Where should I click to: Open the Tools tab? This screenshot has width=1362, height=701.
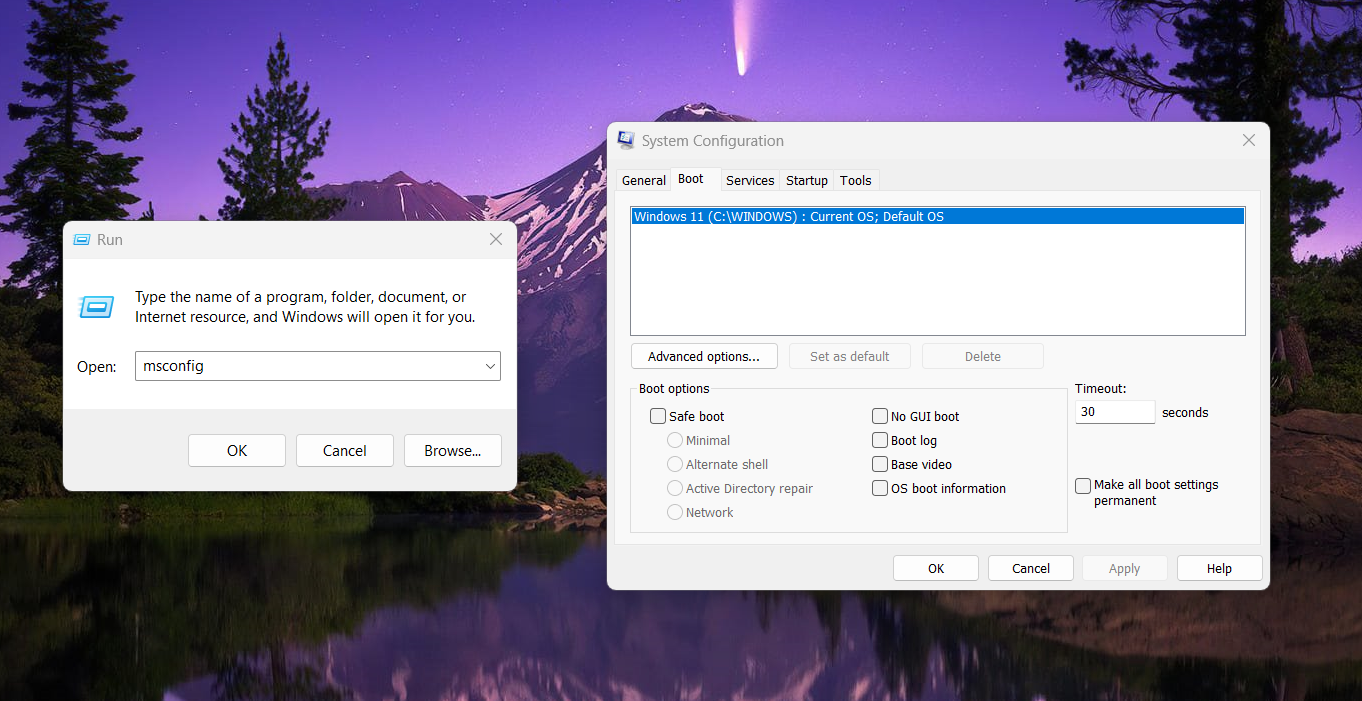856,180
